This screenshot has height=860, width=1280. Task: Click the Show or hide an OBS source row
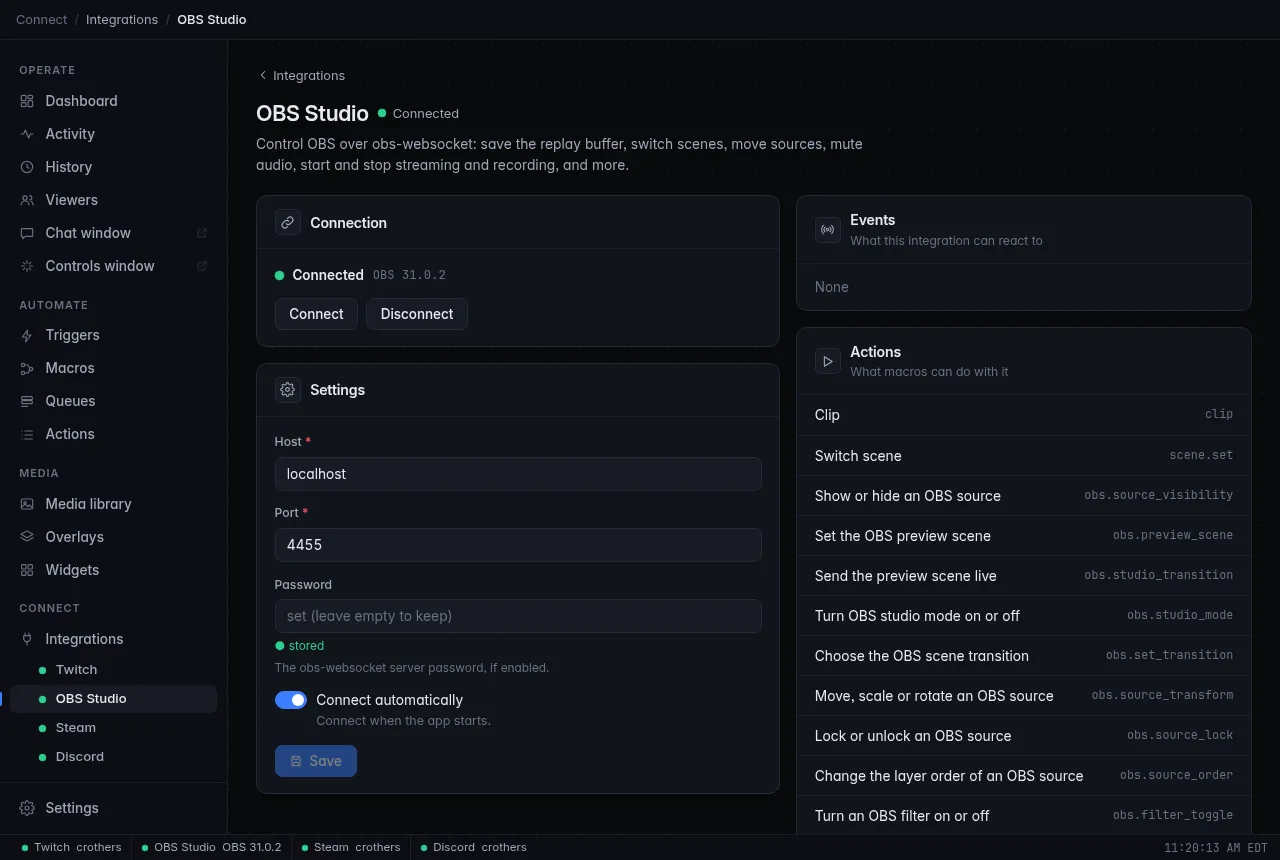[x=1024, y=495]
